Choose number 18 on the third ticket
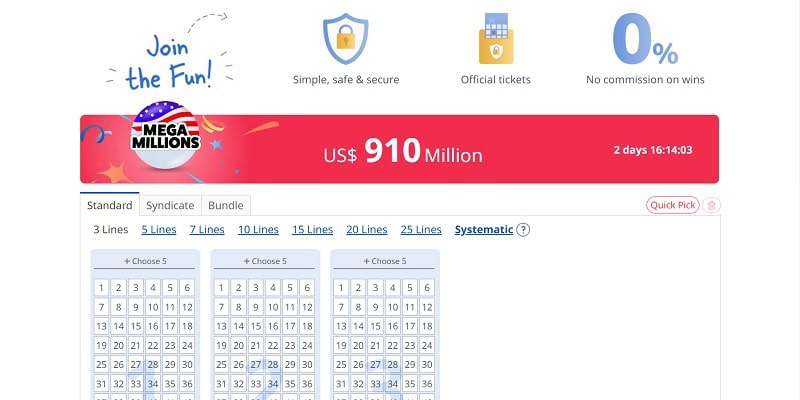The image size is (800, 400). (x=427, y=327)
